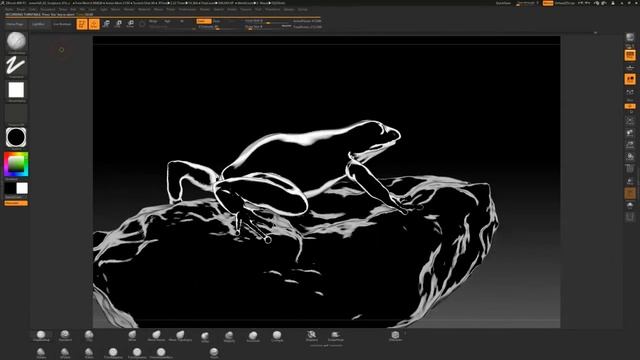Toggle the small orange bar button on right shelf
Image resolution: width=640 pixels, height=360 pixels.
pos(630,106)
